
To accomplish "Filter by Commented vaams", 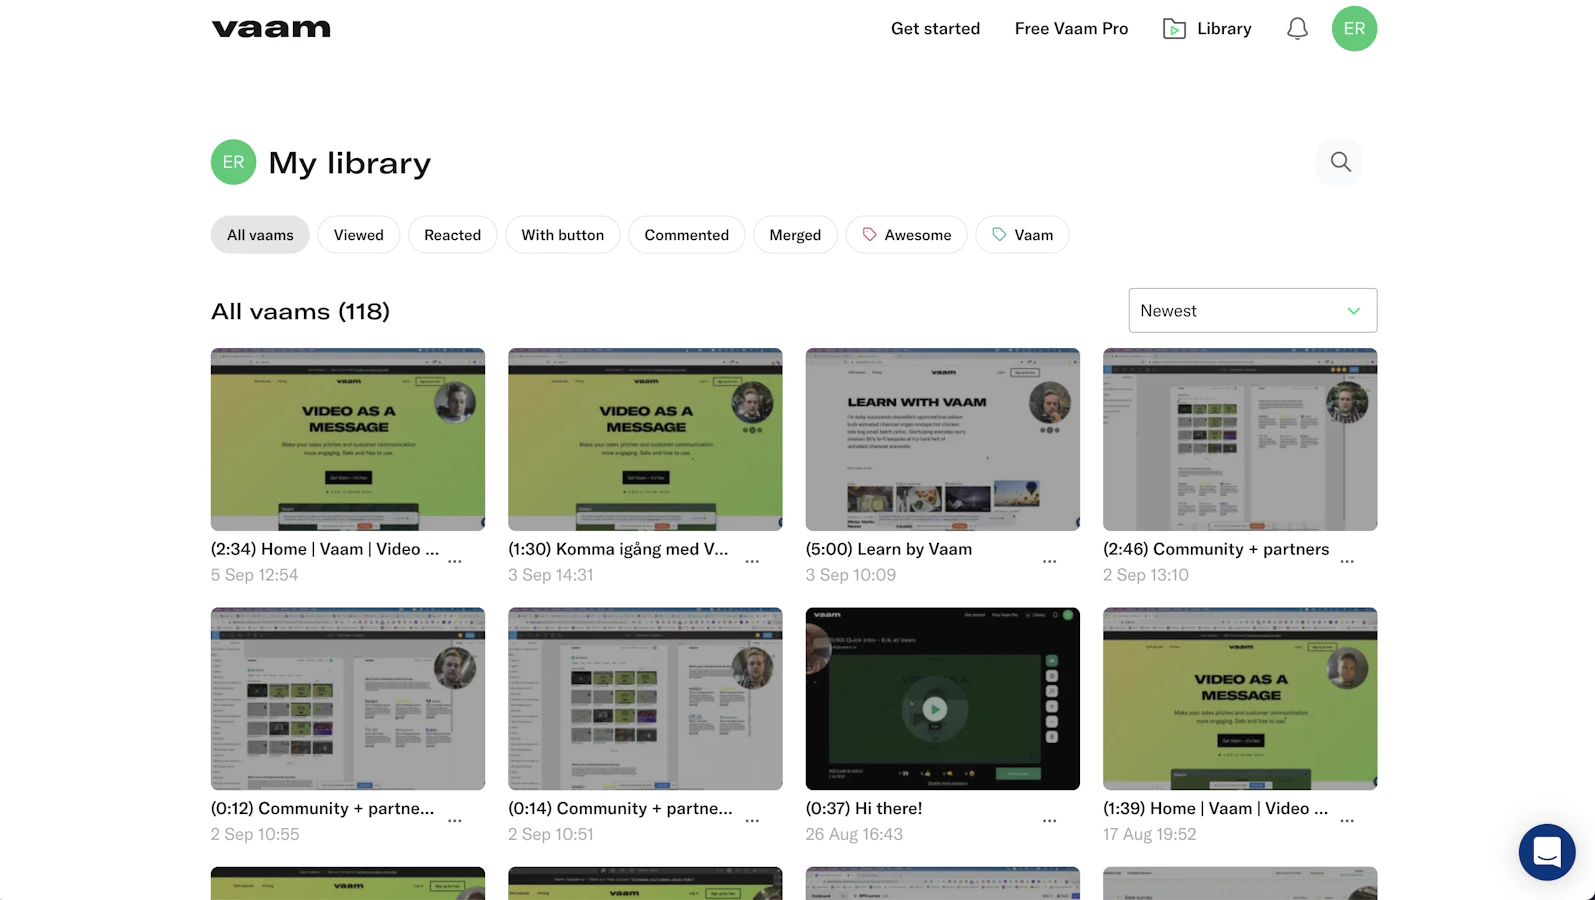I will click(x=687, y=235).
